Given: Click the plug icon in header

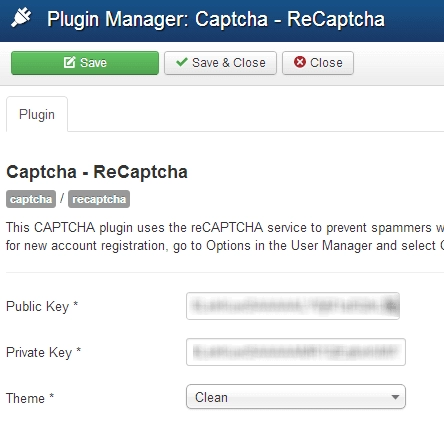Looking at the screenshot, I should coord(21,18).
